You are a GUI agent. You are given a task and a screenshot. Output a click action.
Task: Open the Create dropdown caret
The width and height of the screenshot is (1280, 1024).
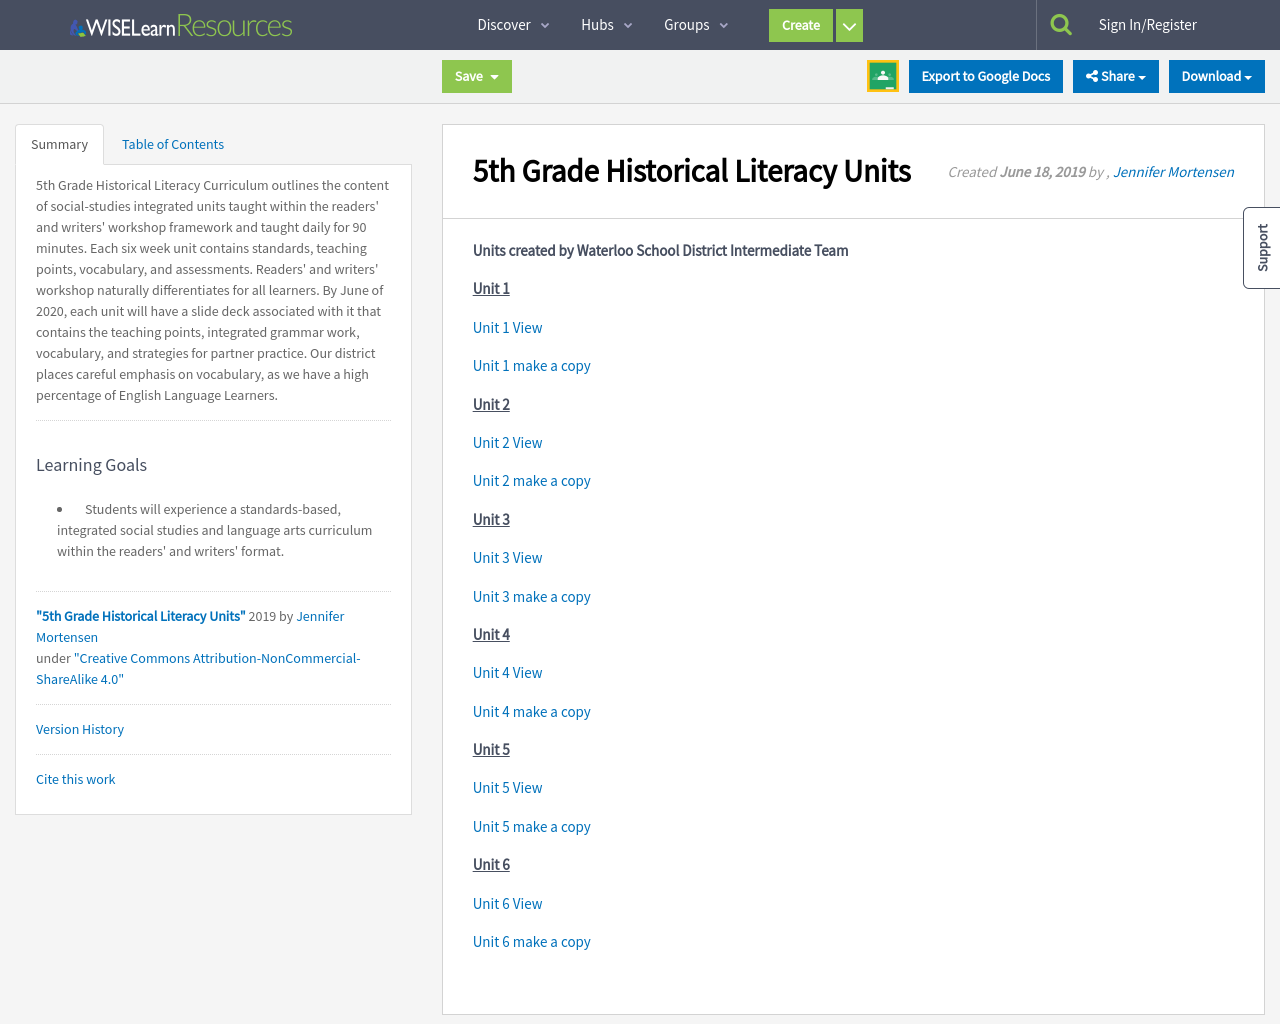pyautogui.click(x=848, y=25)
